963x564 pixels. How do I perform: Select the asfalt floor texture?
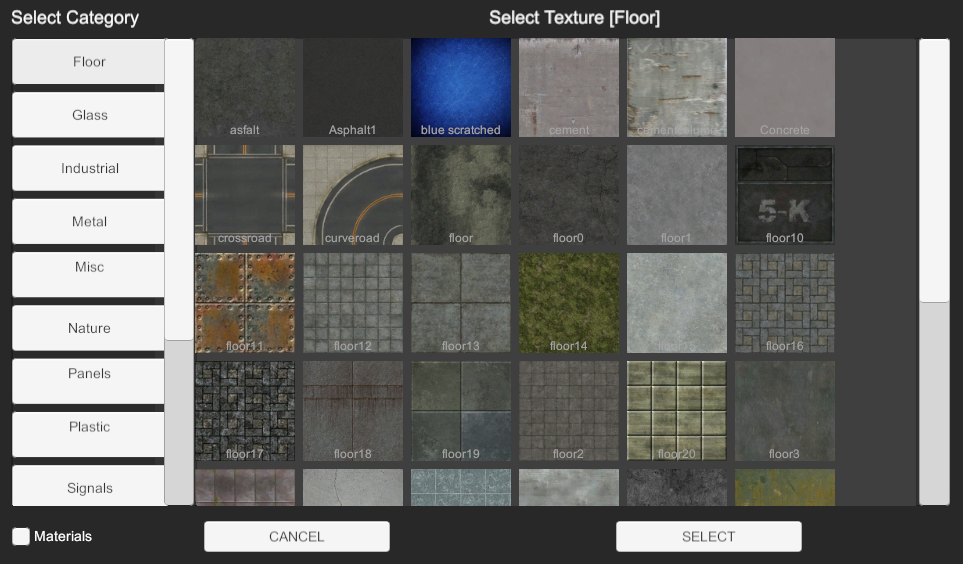244,87
